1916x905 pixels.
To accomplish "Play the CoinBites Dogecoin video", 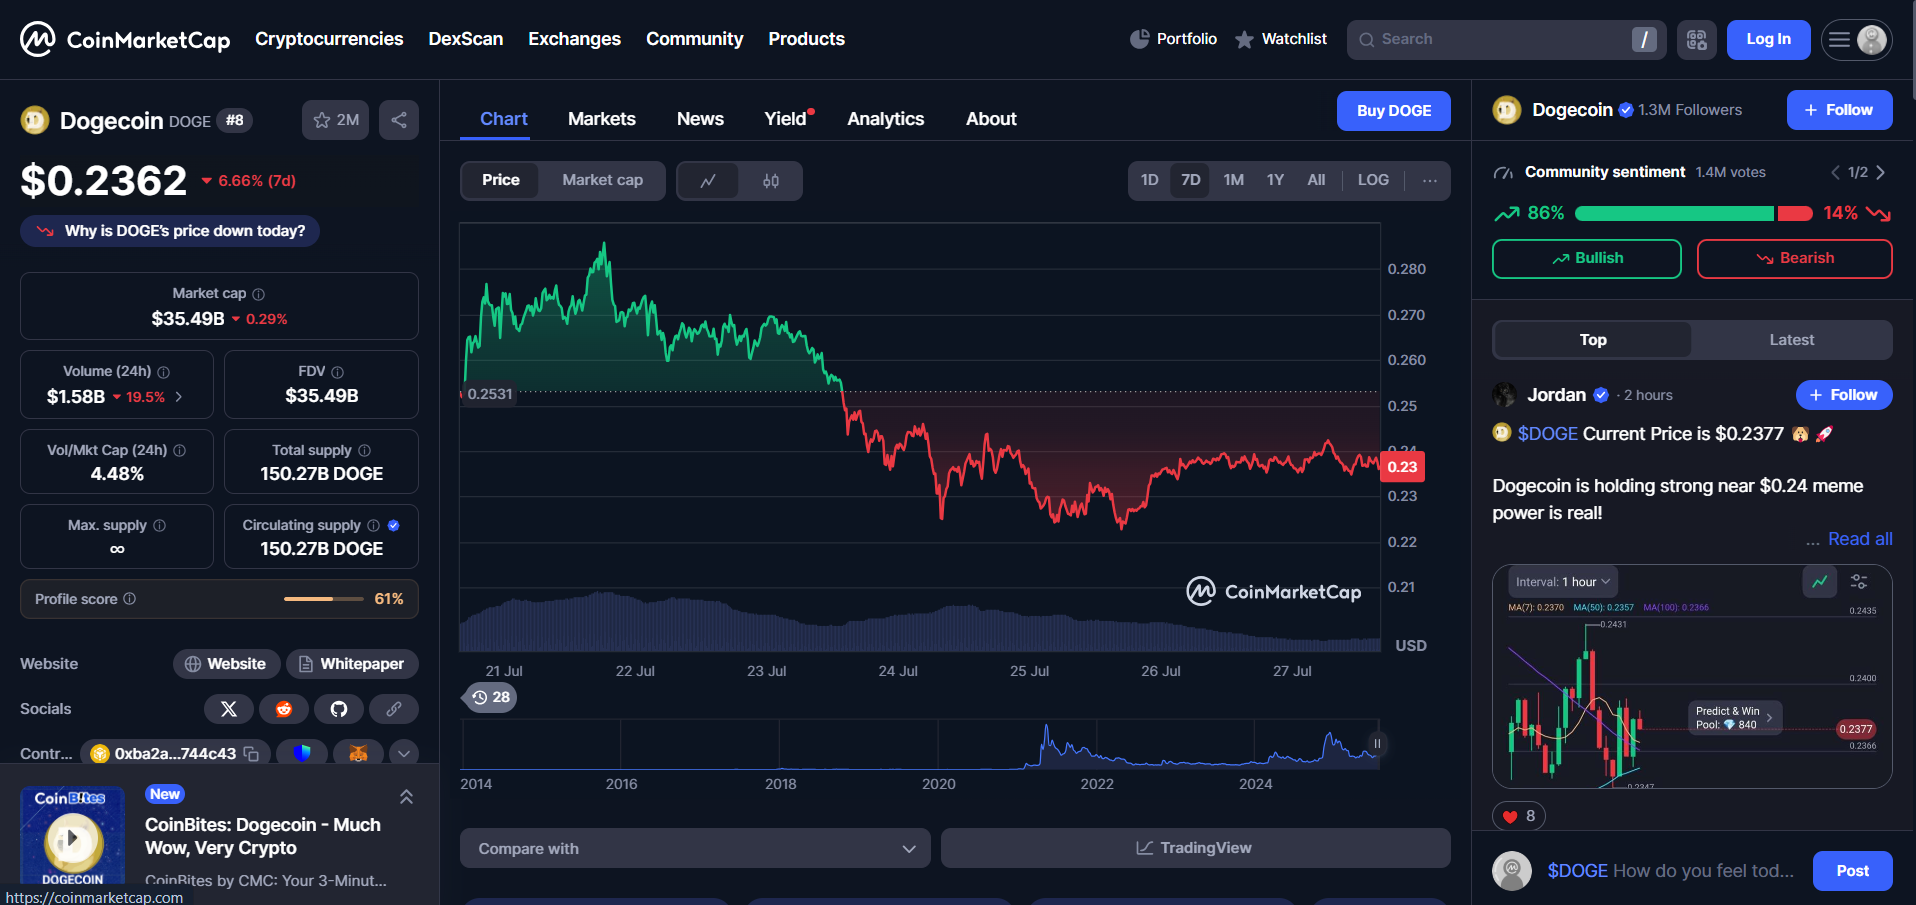I will point(72,838).
